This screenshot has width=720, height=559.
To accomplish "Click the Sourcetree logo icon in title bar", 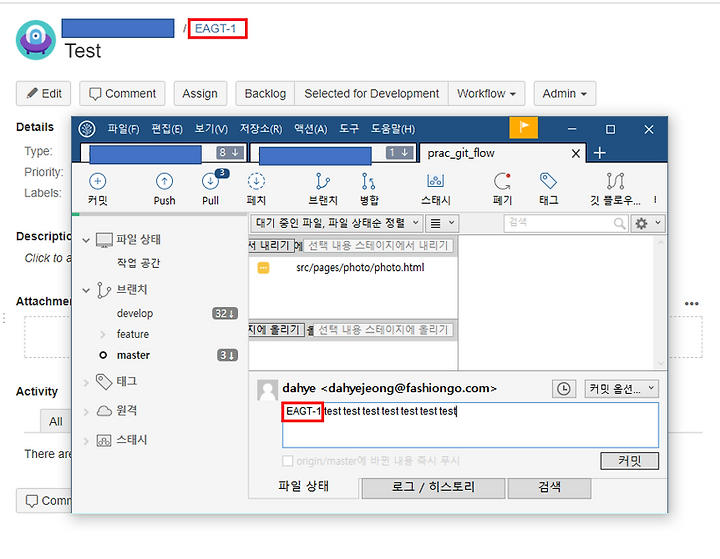I will [x=87, y=129].
